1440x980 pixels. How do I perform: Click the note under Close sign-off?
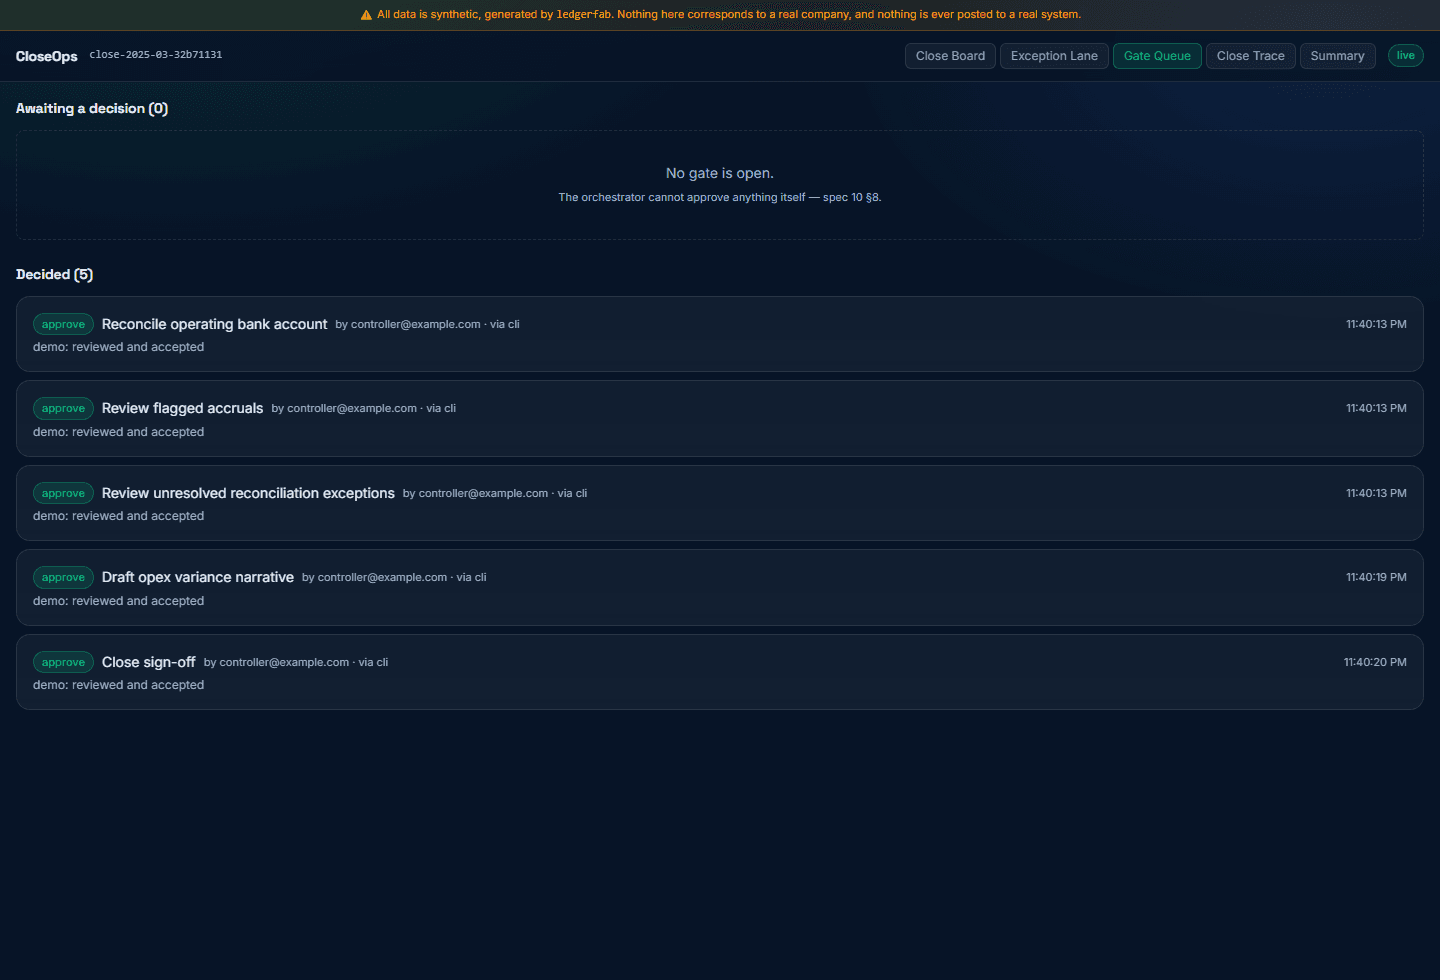pyautogui.click(x=118, y=685)
